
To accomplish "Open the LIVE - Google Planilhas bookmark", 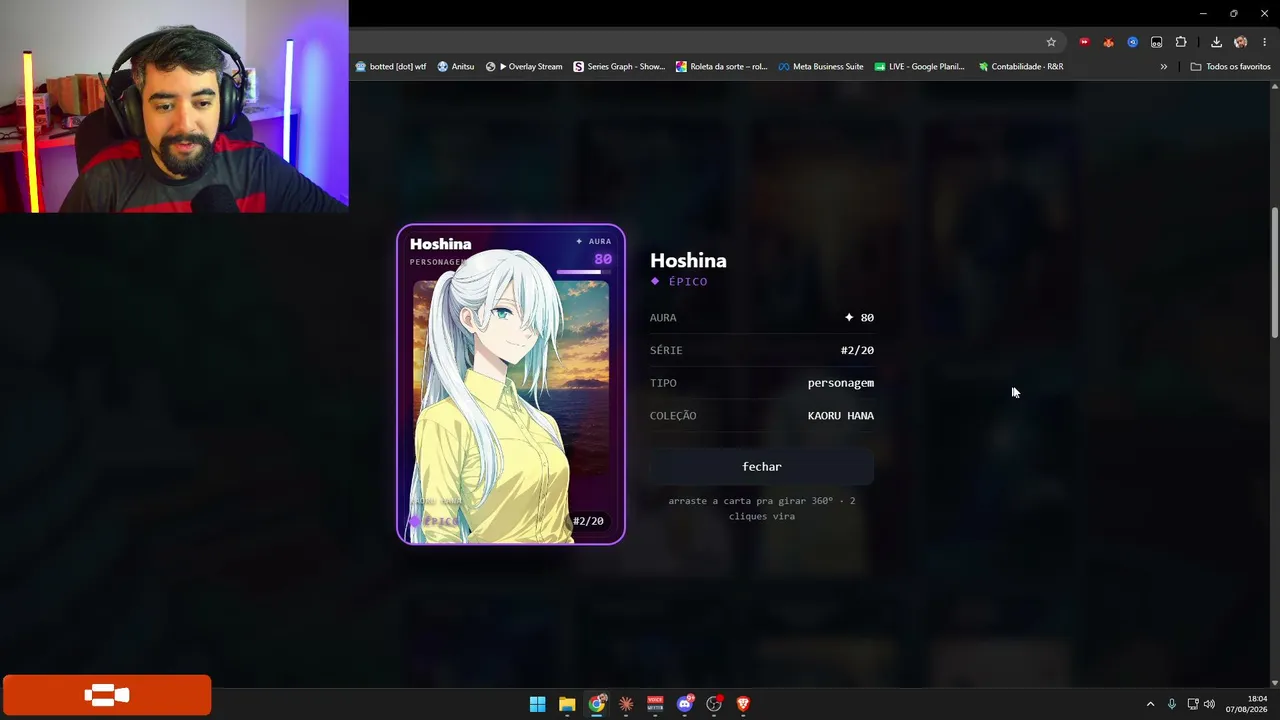I will point(919,67).
